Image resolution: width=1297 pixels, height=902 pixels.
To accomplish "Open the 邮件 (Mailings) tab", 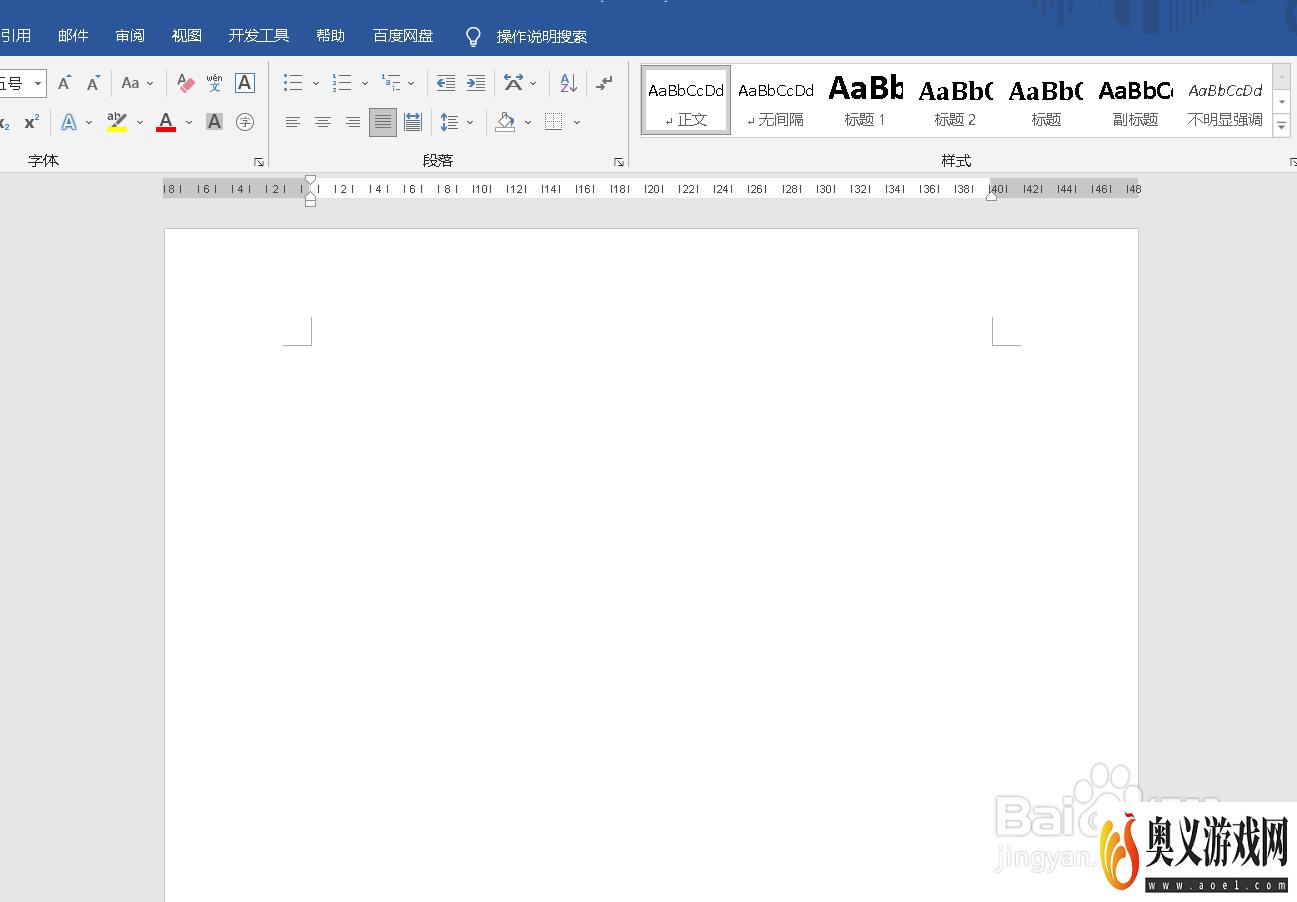I will click(73, 36).
